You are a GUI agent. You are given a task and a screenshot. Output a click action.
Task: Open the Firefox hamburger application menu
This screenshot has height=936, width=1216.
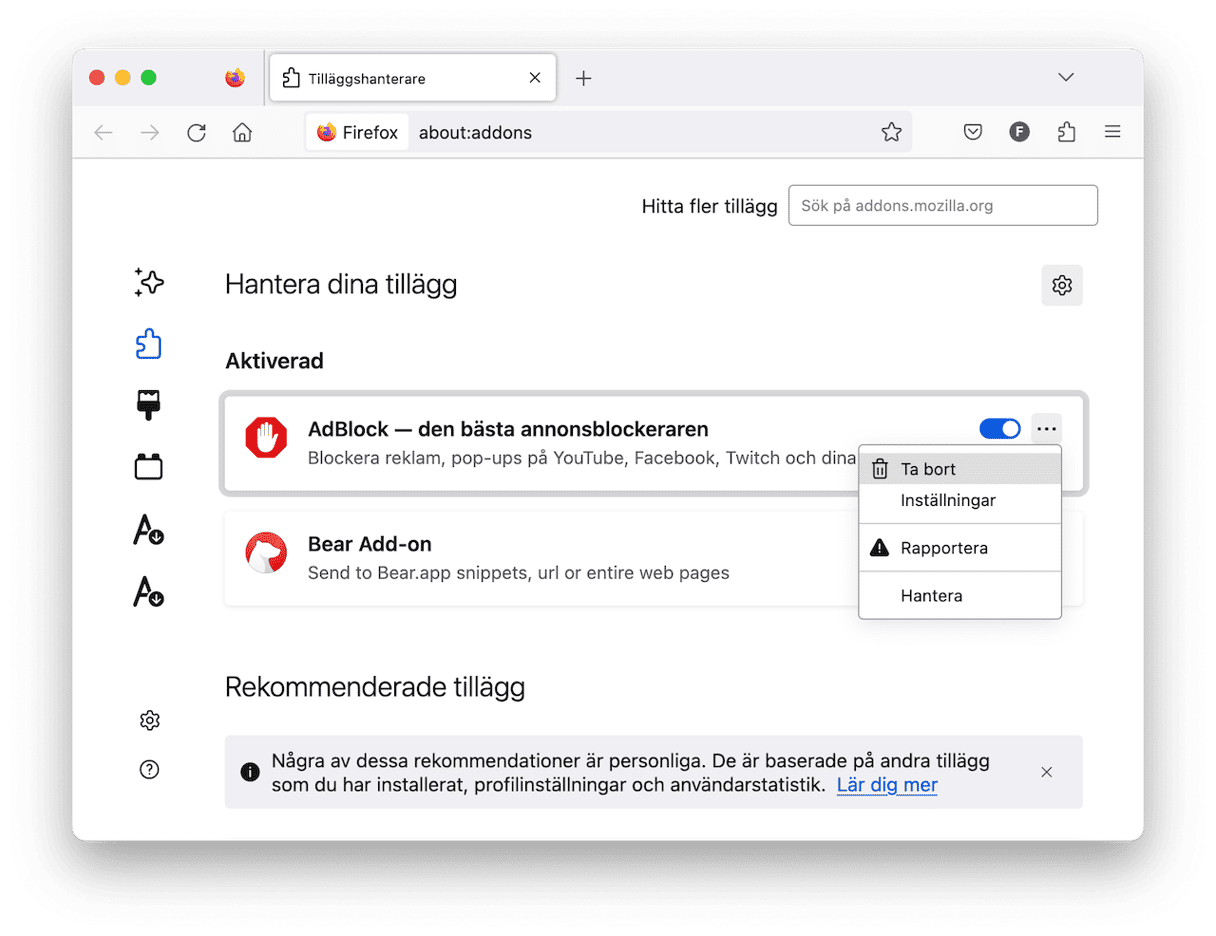click(1112, 132)
